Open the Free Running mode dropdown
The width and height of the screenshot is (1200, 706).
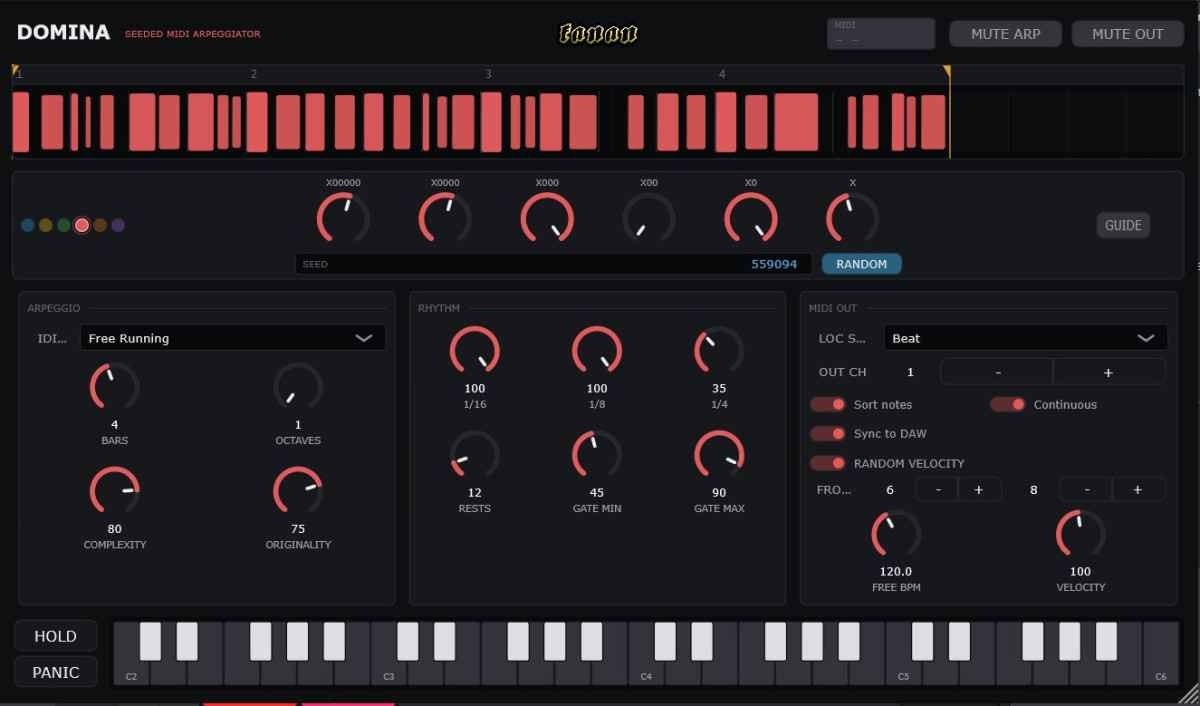pos(233,338)
